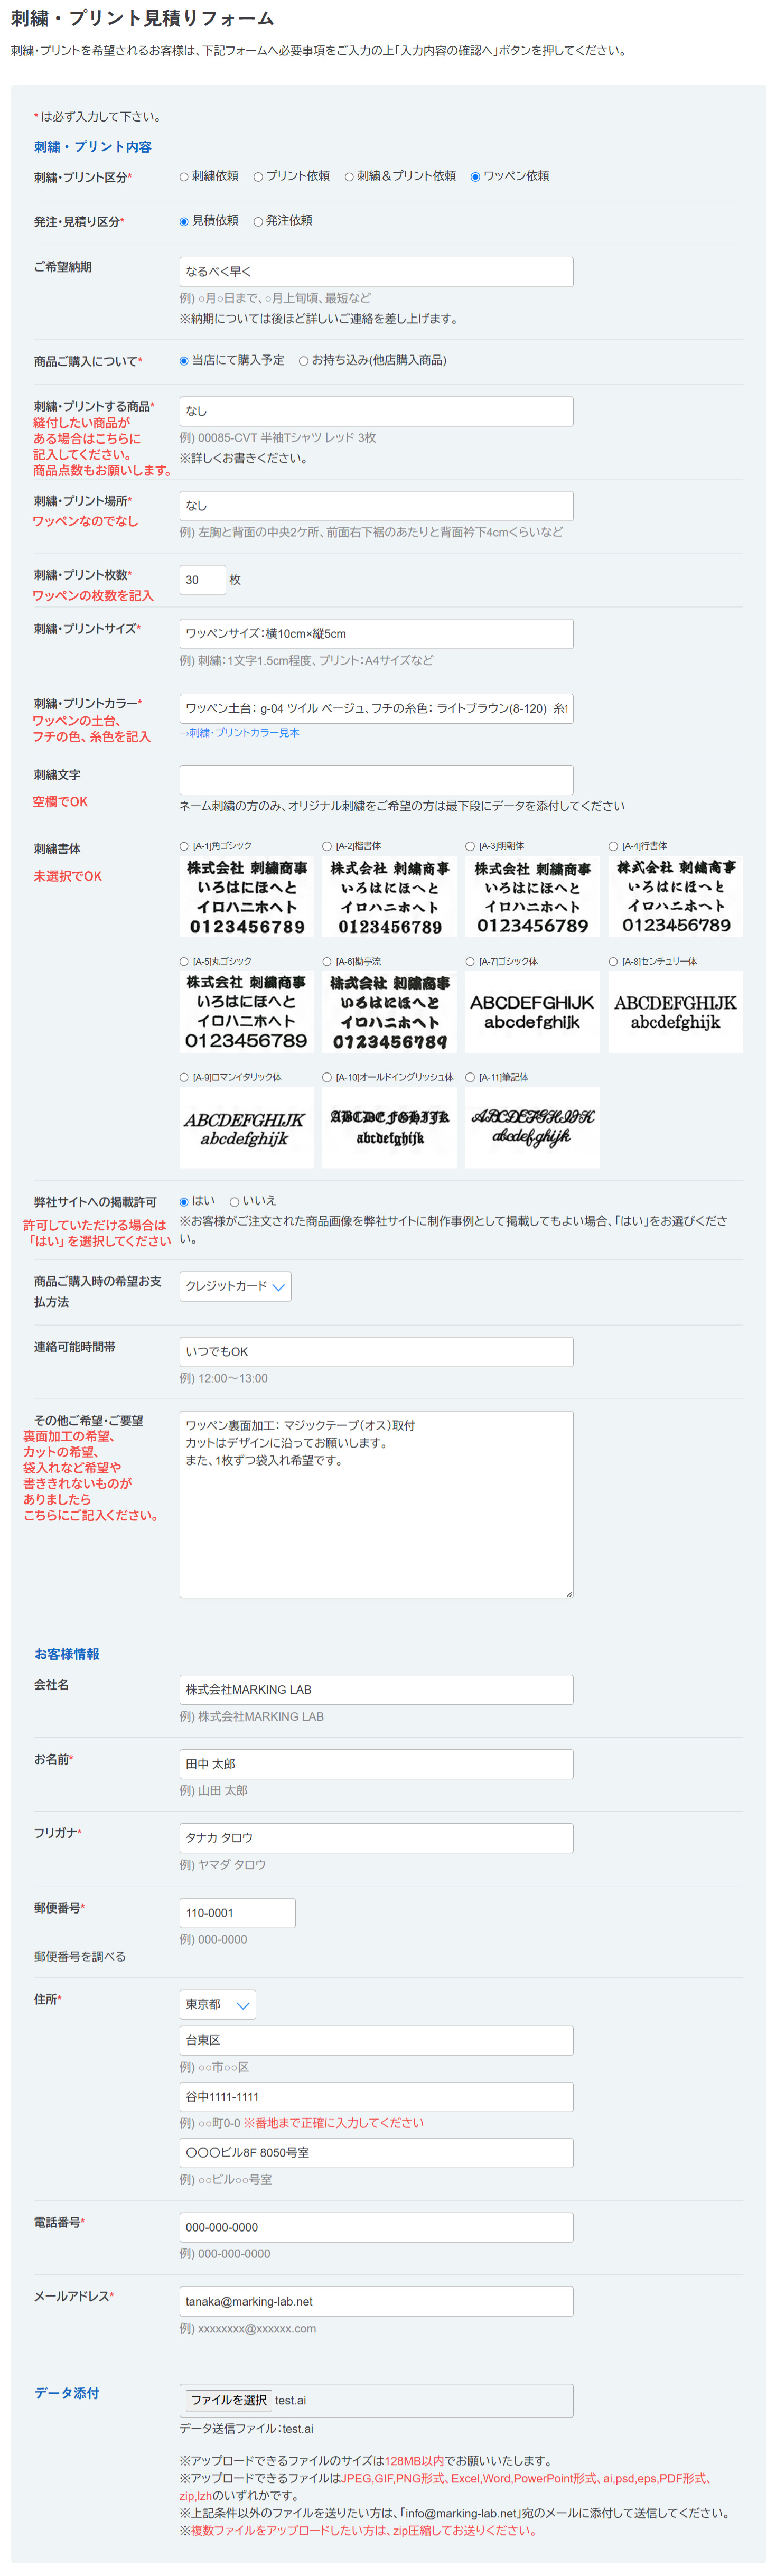776x2576 pixels.
Task: Select はい for site publication permission
Action: (184, 1202)
